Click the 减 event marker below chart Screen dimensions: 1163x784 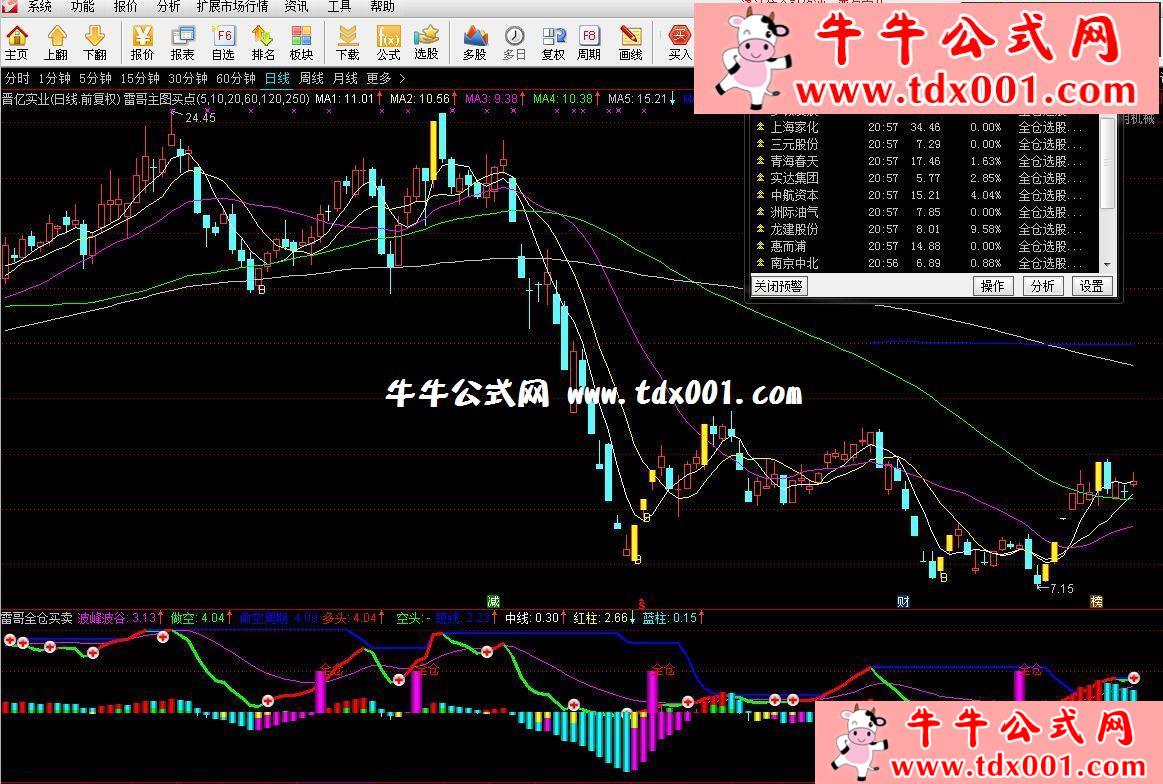click(493, 601)
